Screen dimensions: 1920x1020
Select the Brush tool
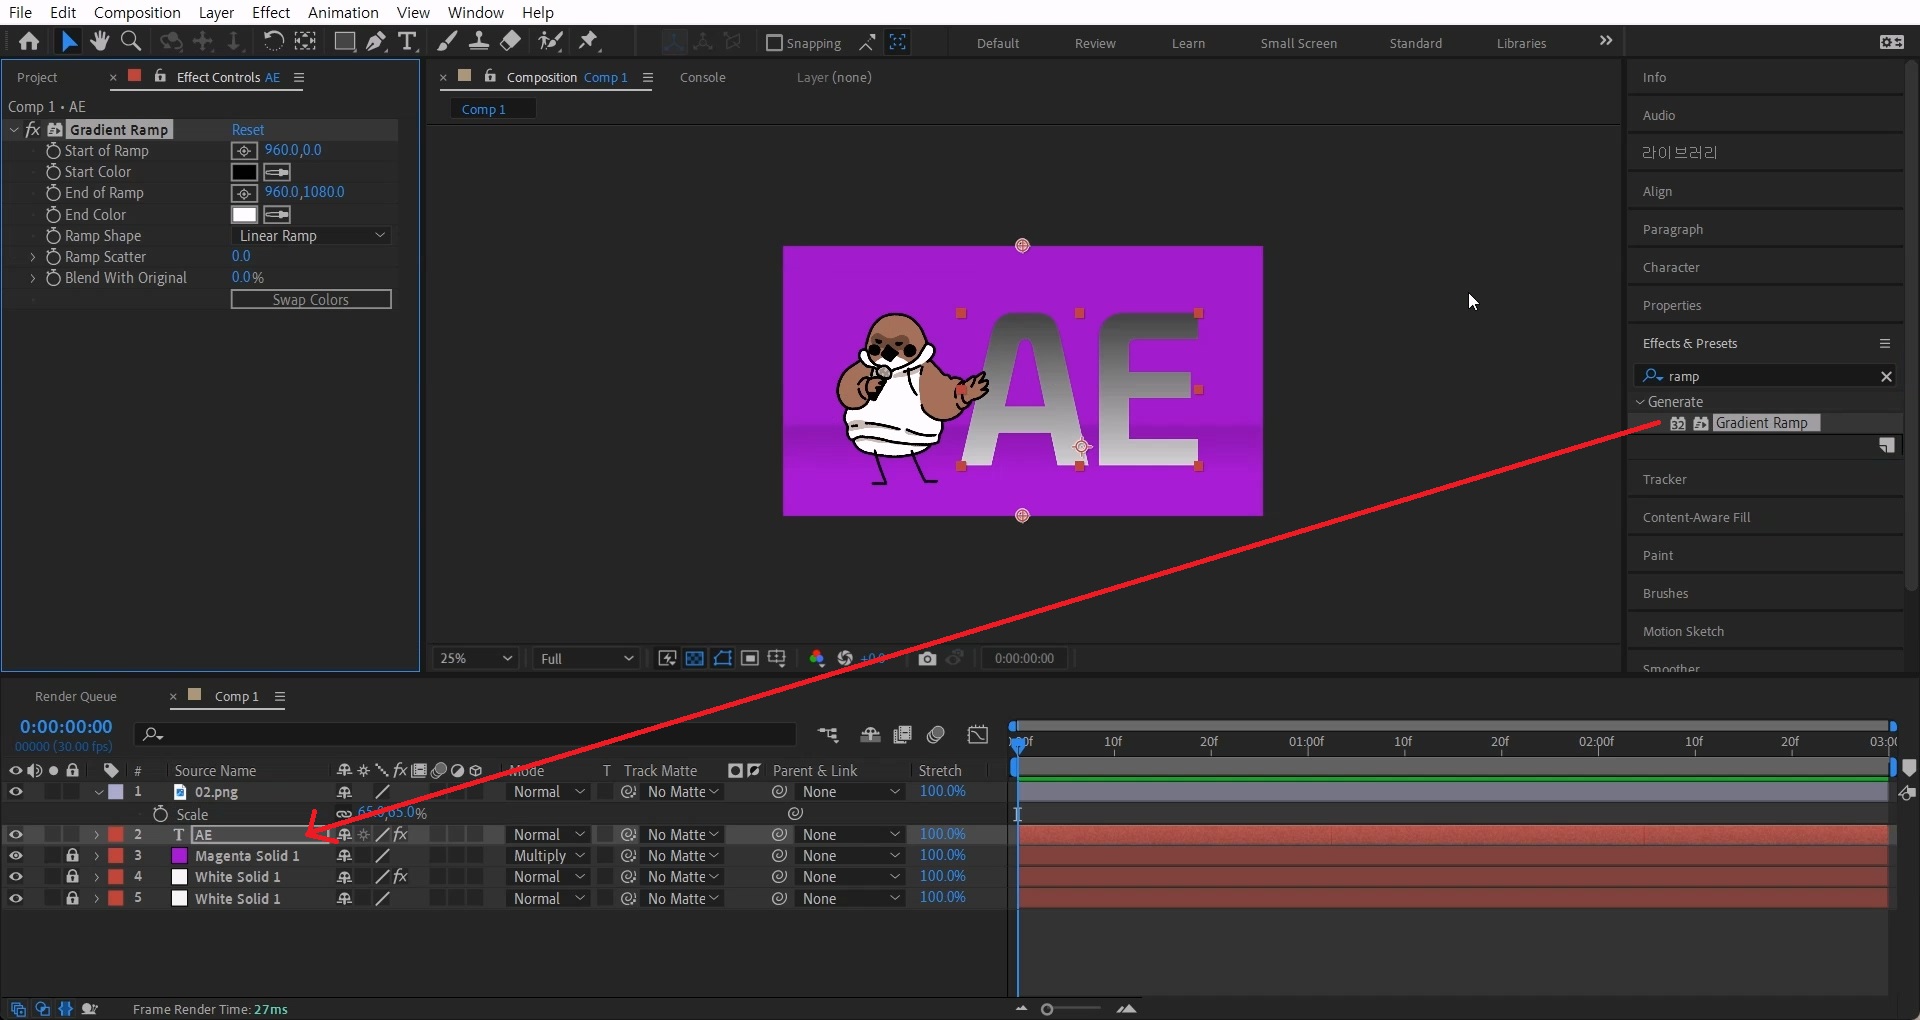pyautogui.click(x=447, y=42)
